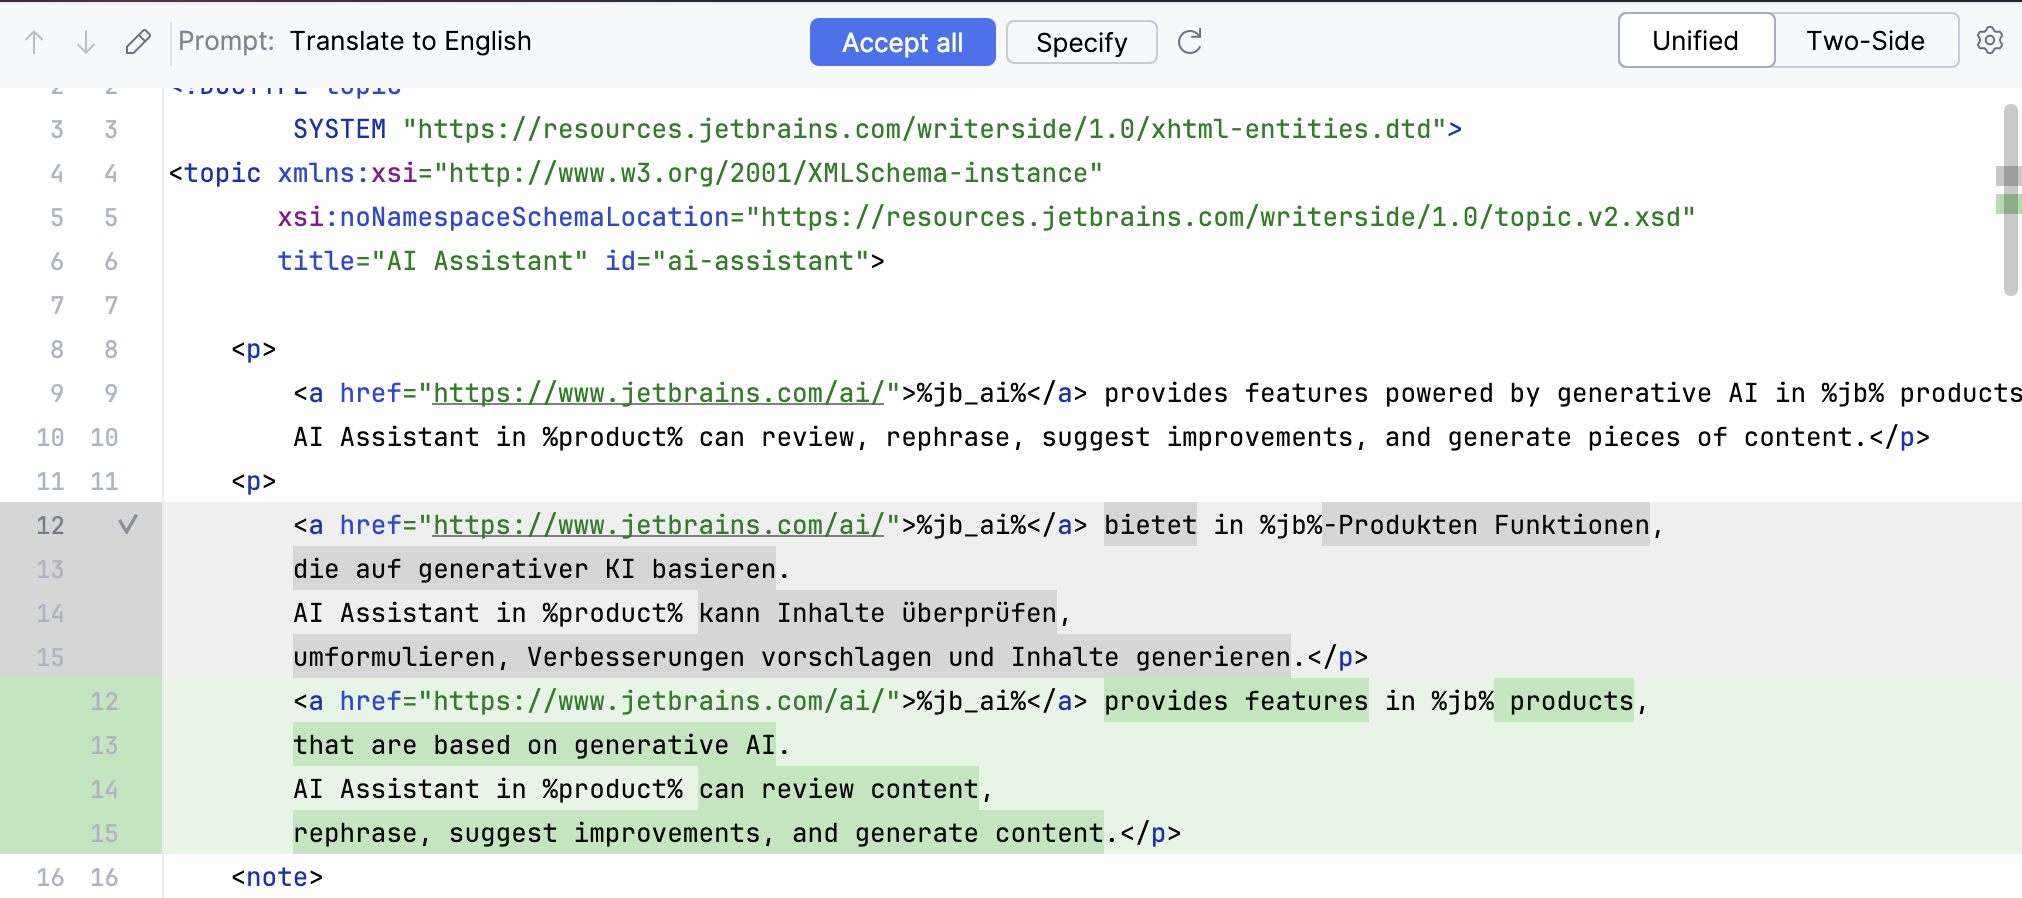Image resolution: width=2022 pixels, height=898 pixels.
Task: Click the green change marker in scrollbar
Action: click(2008, 204)
